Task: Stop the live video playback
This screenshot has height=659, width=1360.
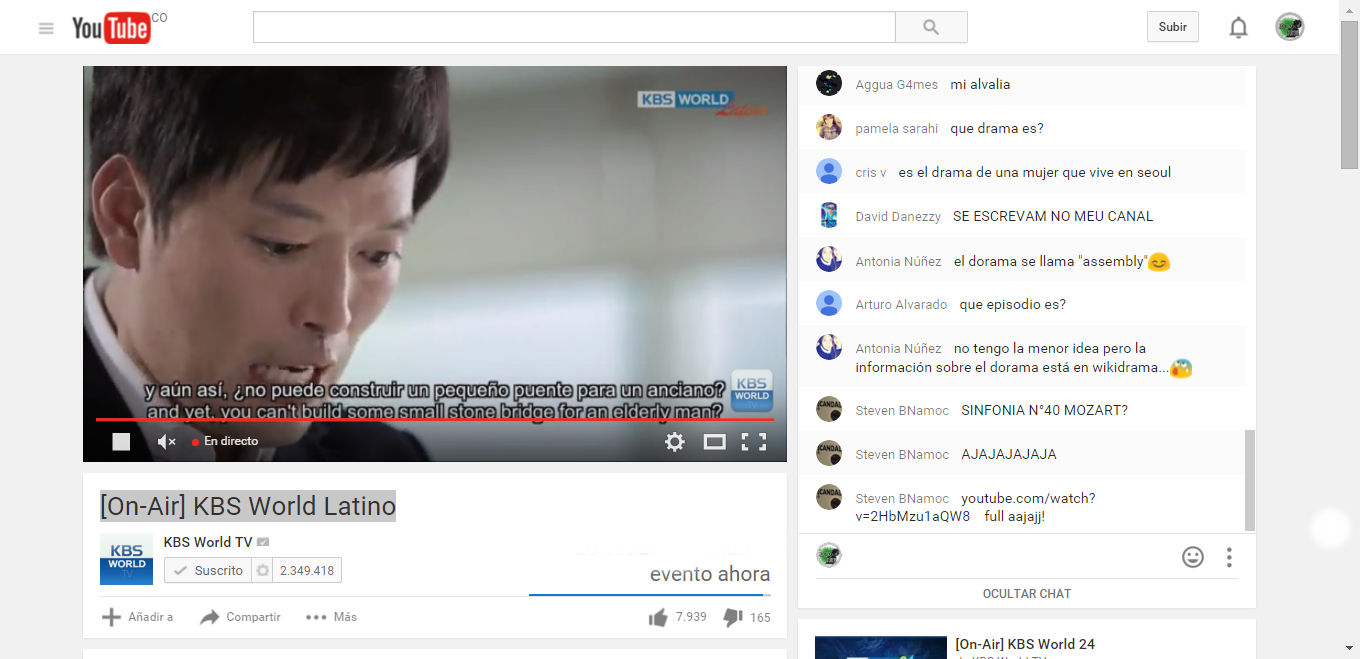Action: pos(121,441)
